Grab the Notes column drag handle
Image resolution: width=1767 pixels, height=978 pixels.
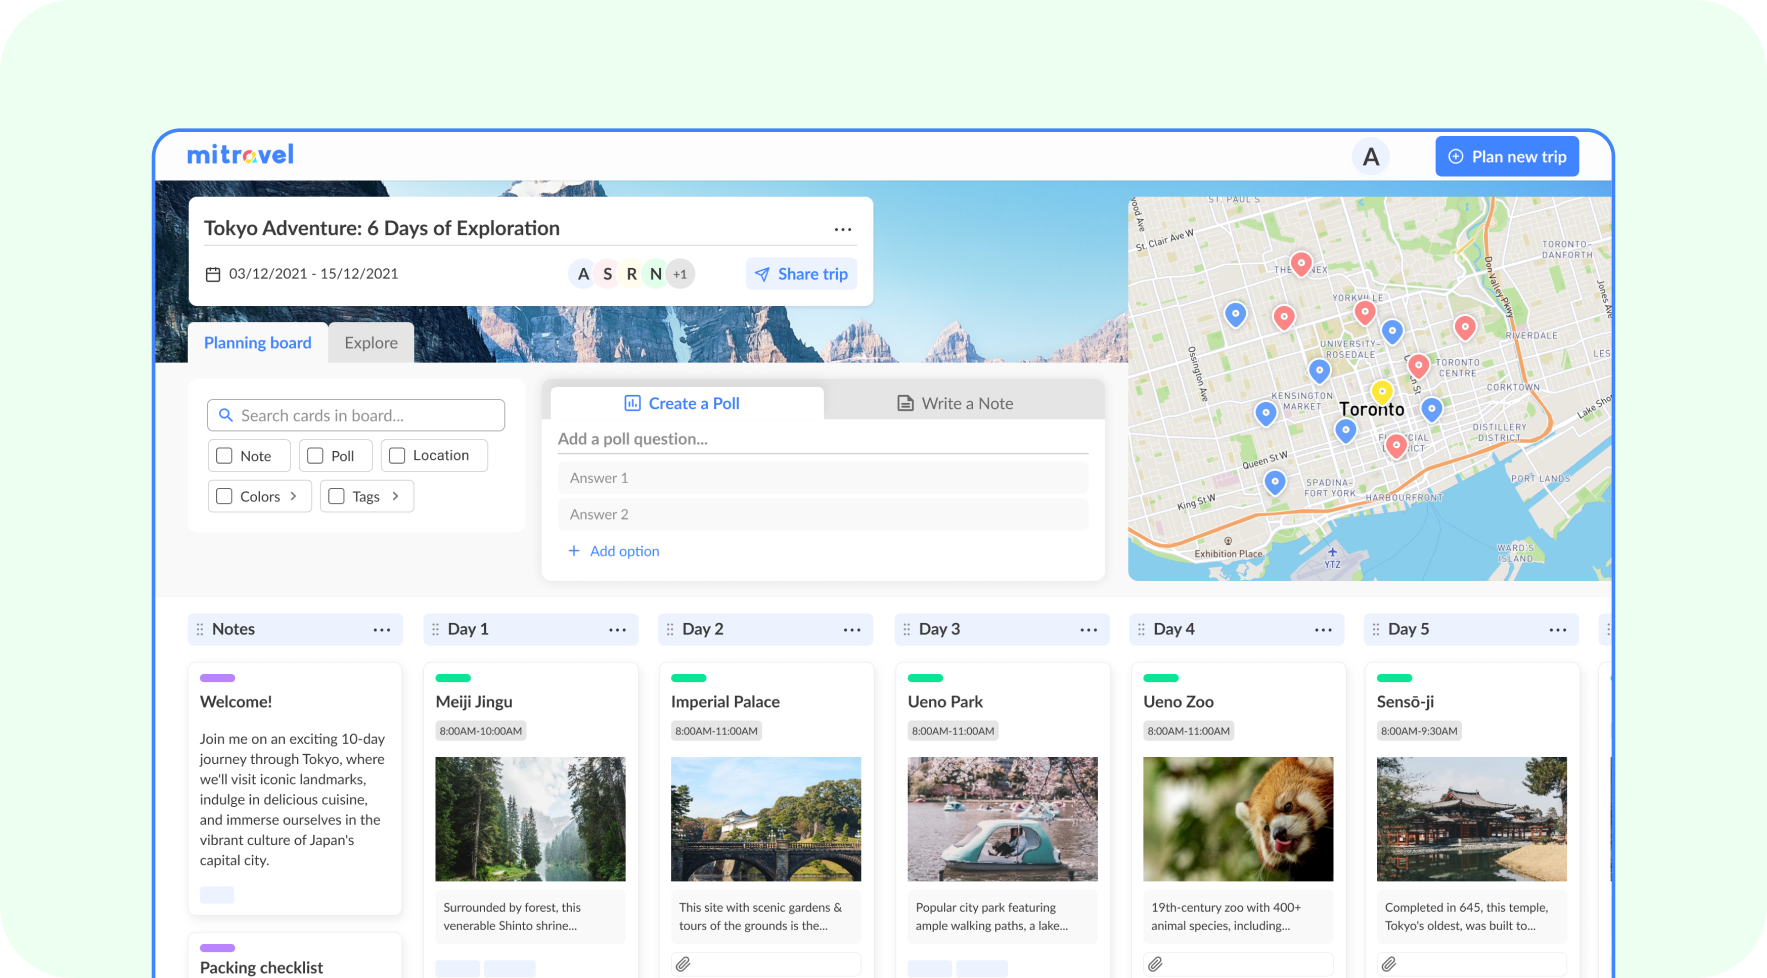[200, 629]
